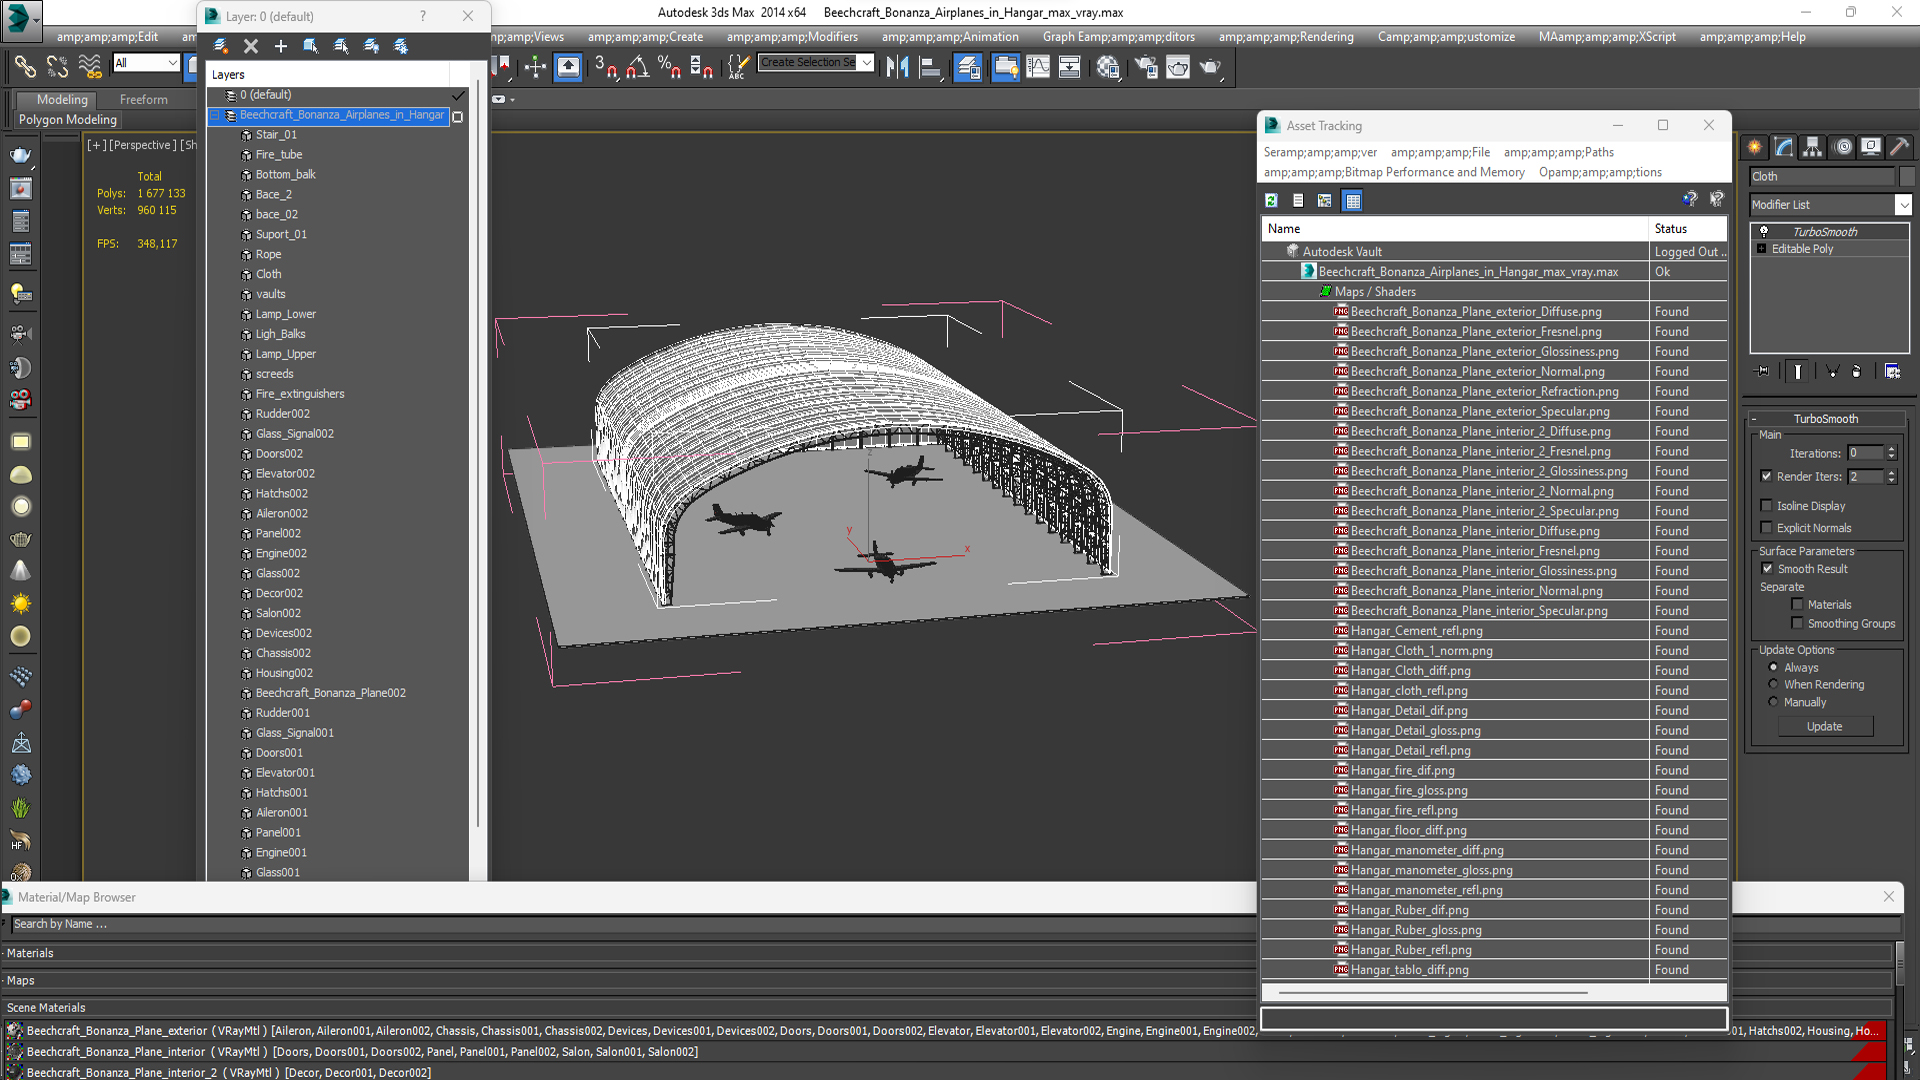The image size is (1920, 1080).
Task: Toggle the Angle Snap icon
Action: click(638, 67)
